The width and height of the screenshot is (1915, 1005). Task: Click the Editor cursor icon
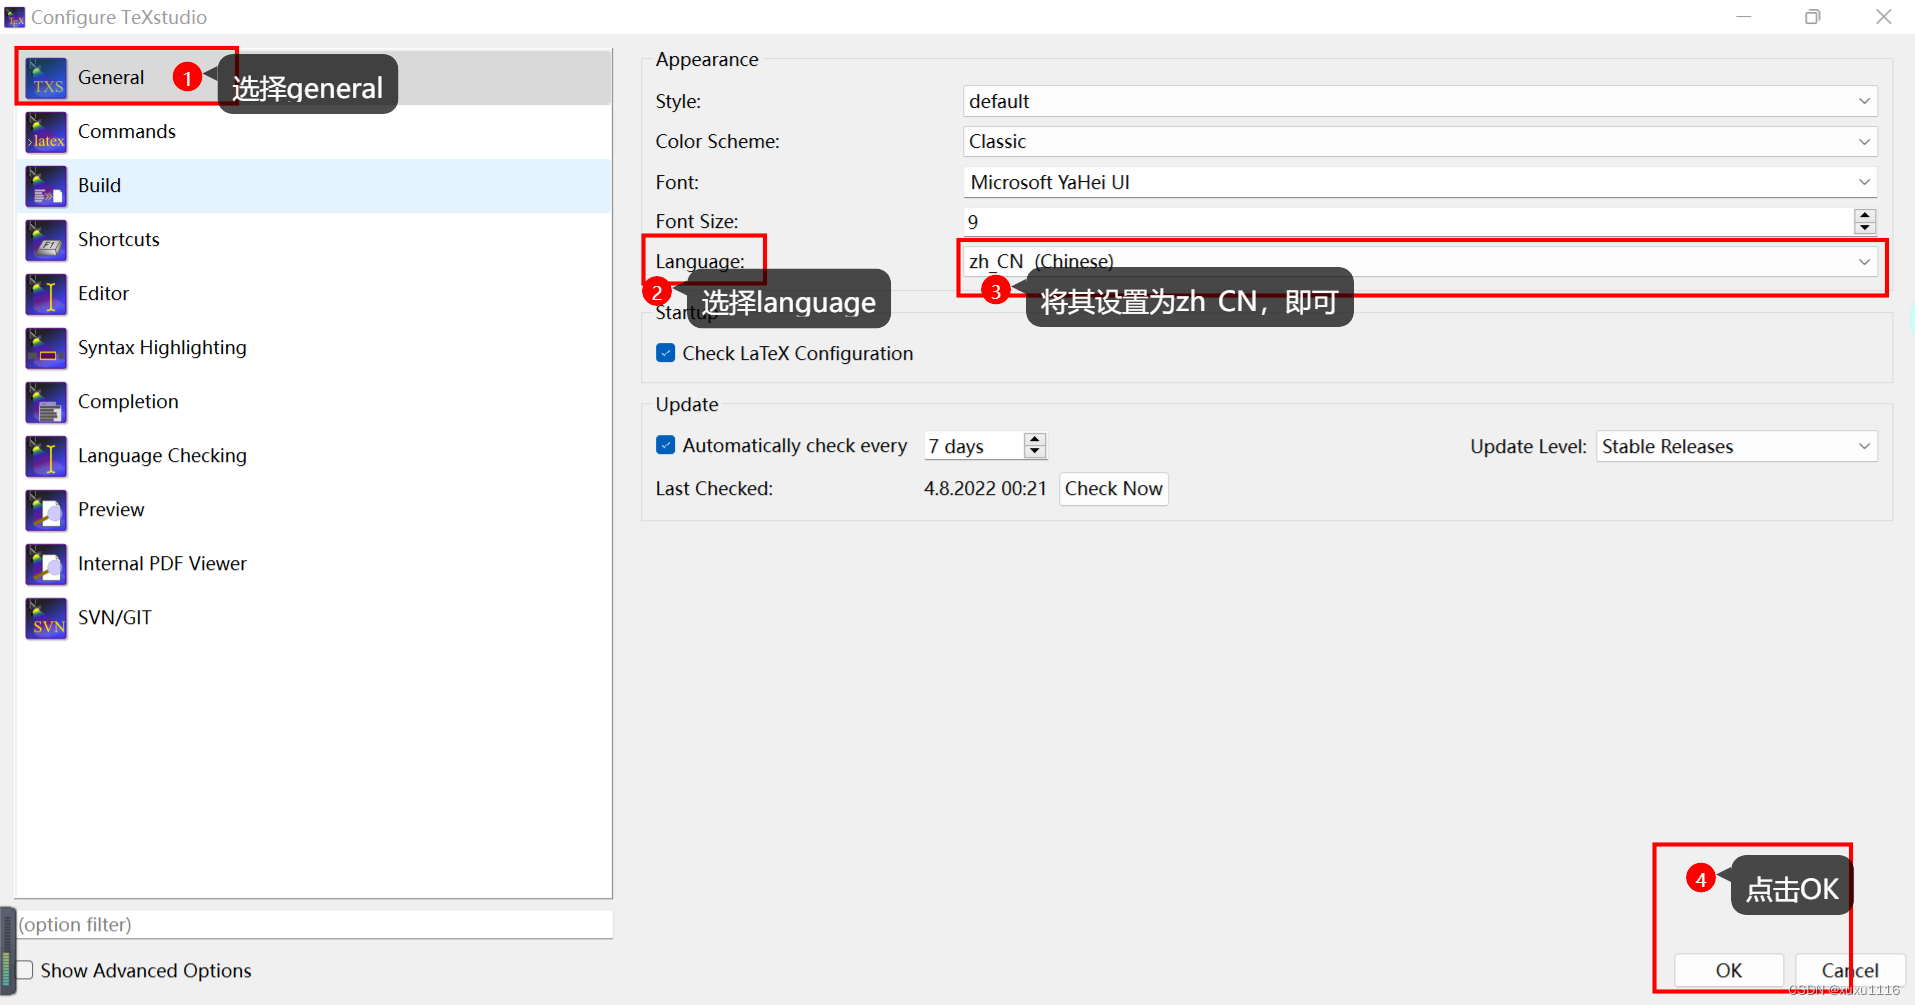46,294
